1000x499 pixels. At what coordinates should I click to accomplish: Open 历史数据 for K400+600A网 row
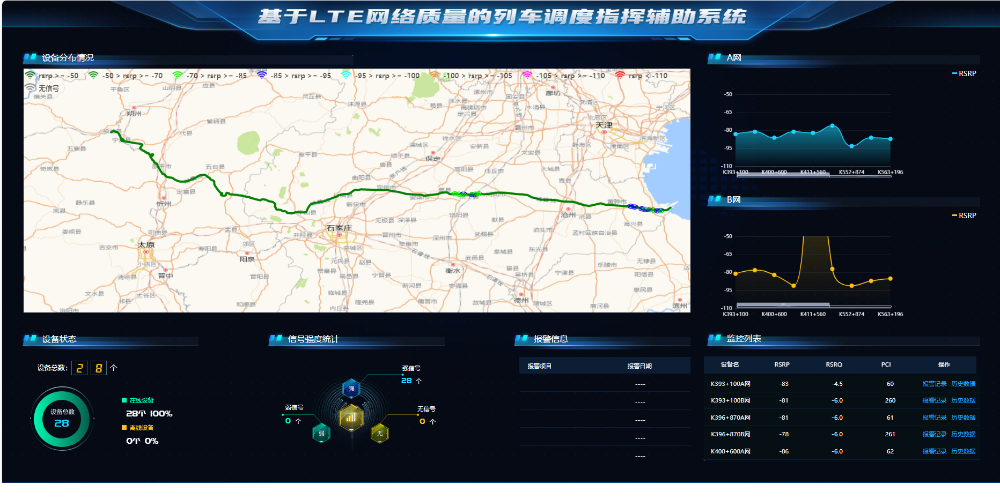pos(963,451)
